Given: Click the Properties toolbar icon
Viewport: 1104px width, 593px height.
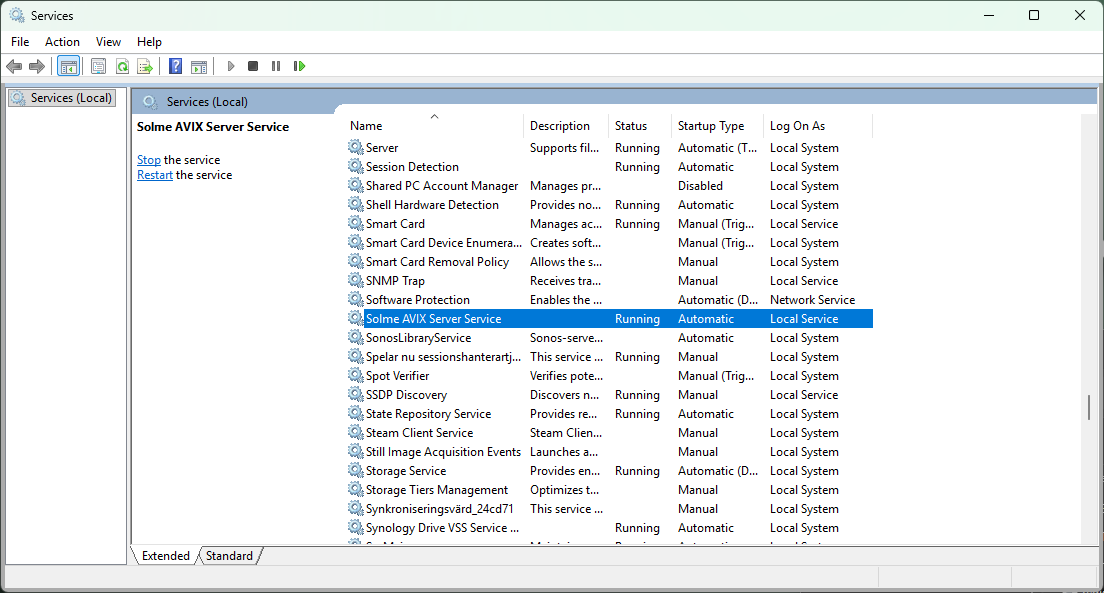Looking at the screenshot, I should (99, 66).
